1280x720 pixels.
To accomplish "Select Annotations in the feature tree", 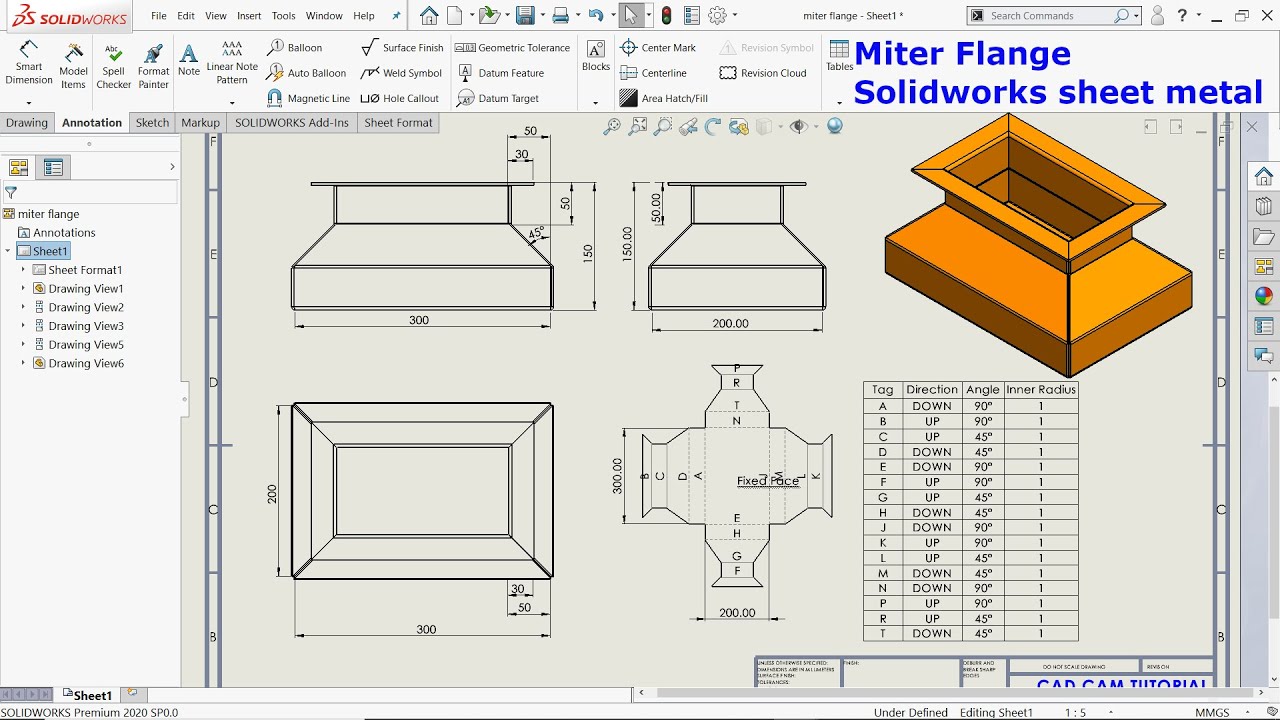I will tap(56, 233).
